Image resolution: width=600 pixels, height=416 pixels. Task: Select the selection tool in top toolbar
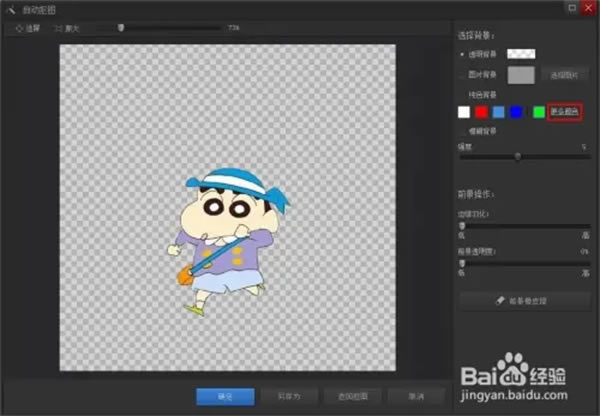[28, 28]
